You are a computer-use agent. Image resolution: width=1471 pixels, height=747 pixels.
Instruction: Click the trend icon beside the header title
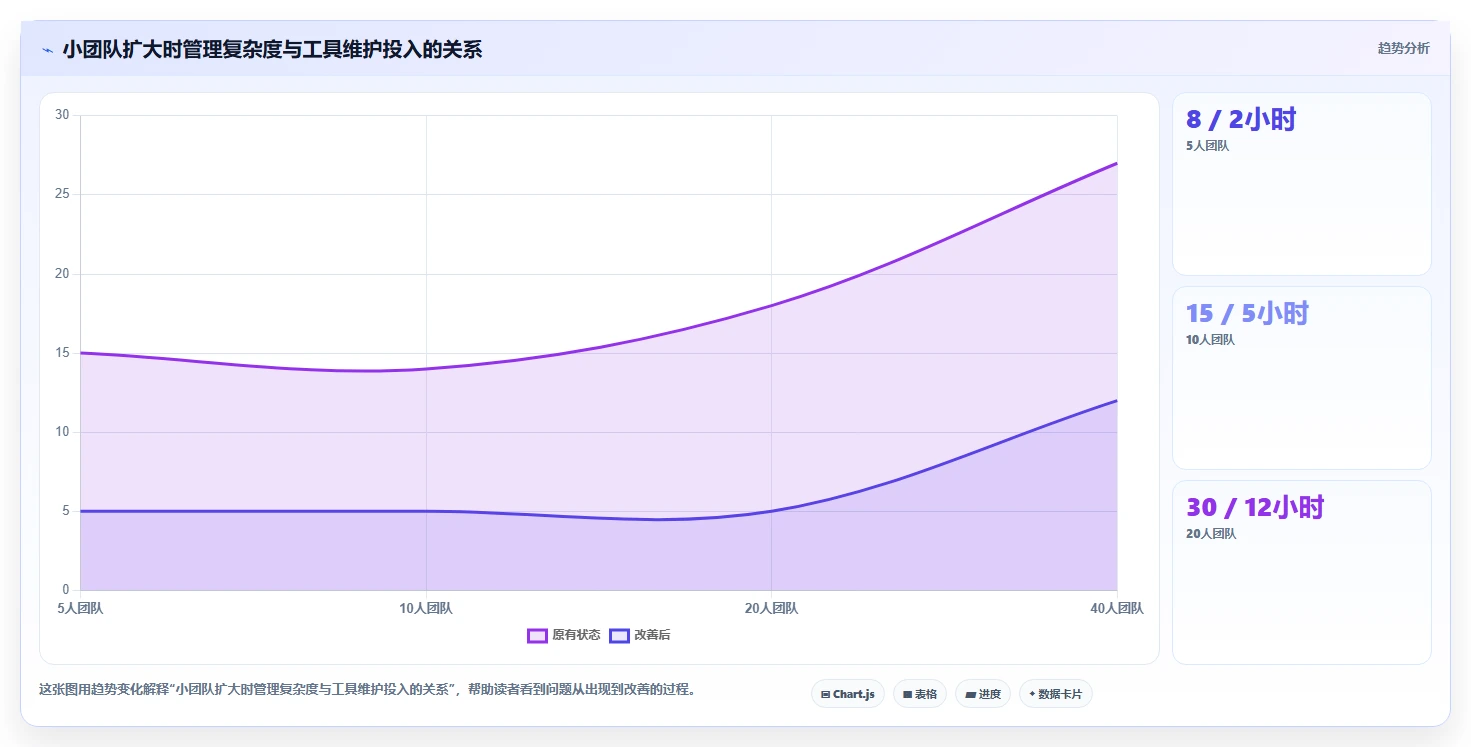coord(47,50)
